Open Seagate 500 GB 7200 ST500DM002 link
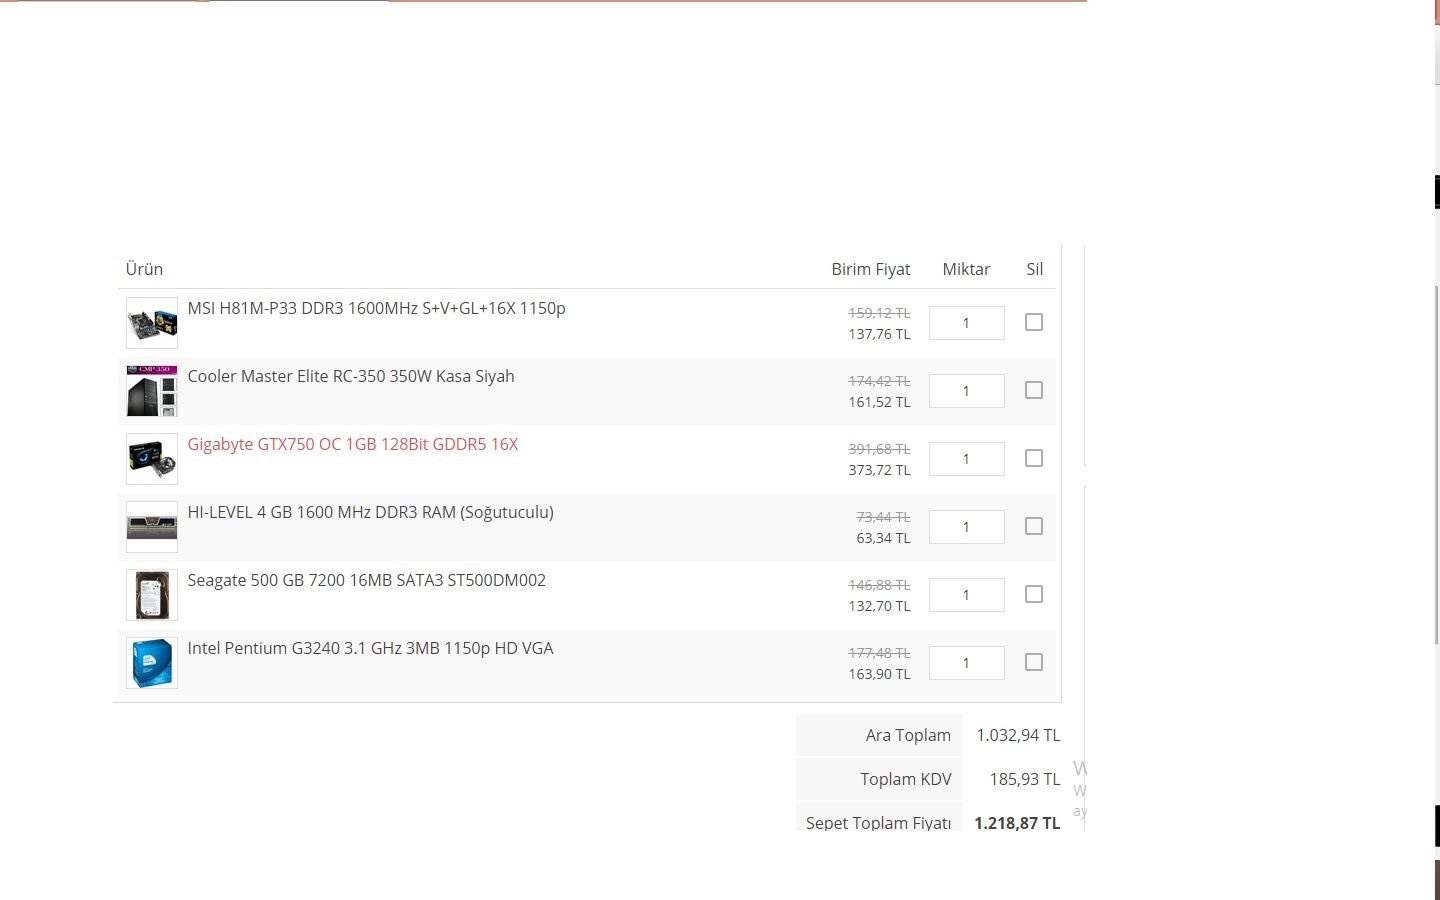This screenshot has height=900, width=1440. [x=366, y=580]
